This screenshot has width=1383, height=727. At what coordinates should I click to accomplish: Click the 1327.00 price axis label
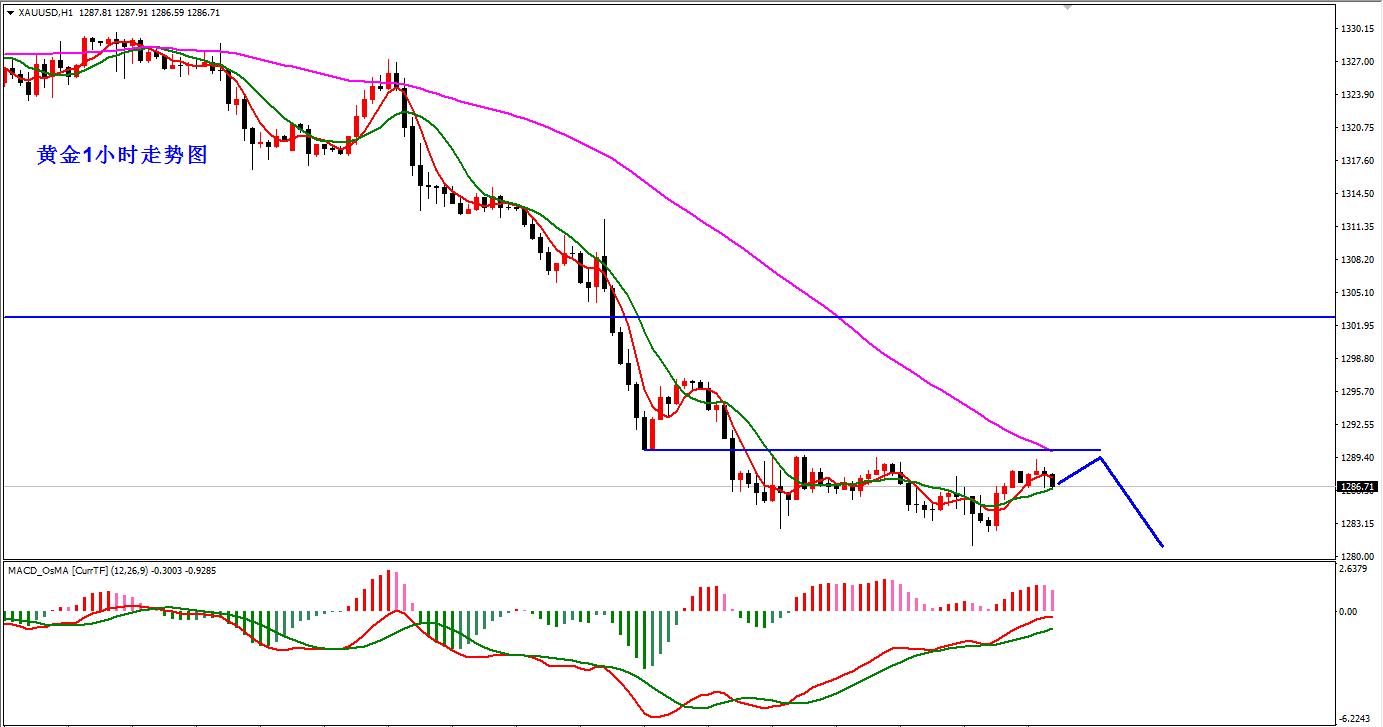click(x=1357, y=62)
